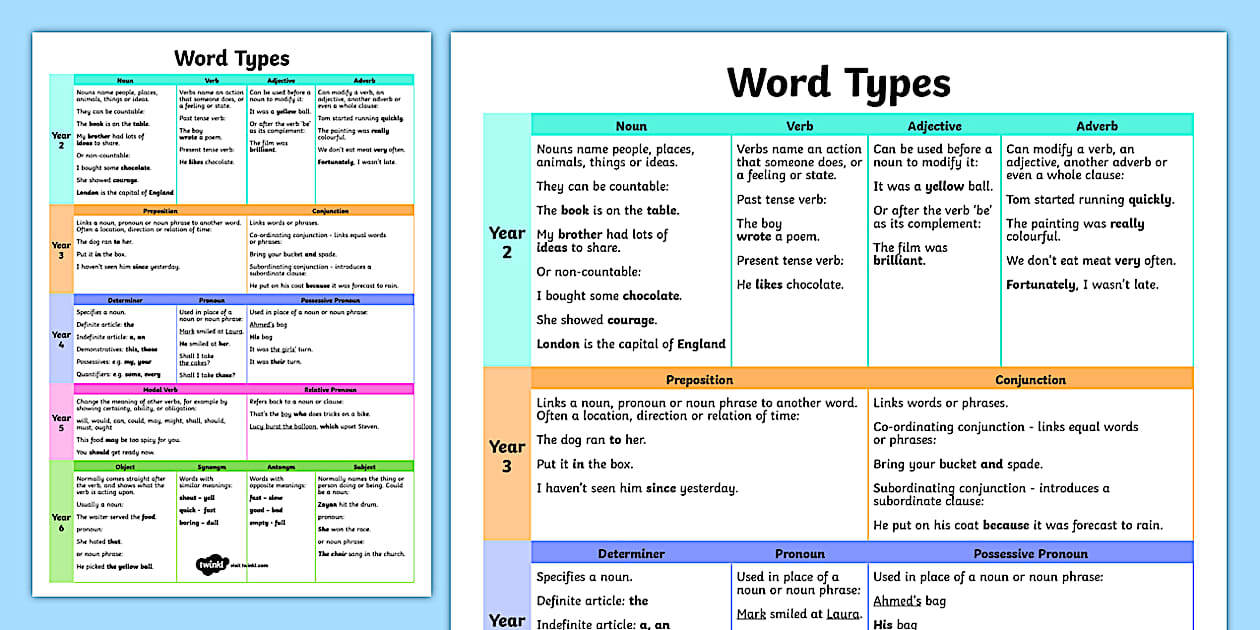Select the Determiner header on the purple band

click(632, 553)
